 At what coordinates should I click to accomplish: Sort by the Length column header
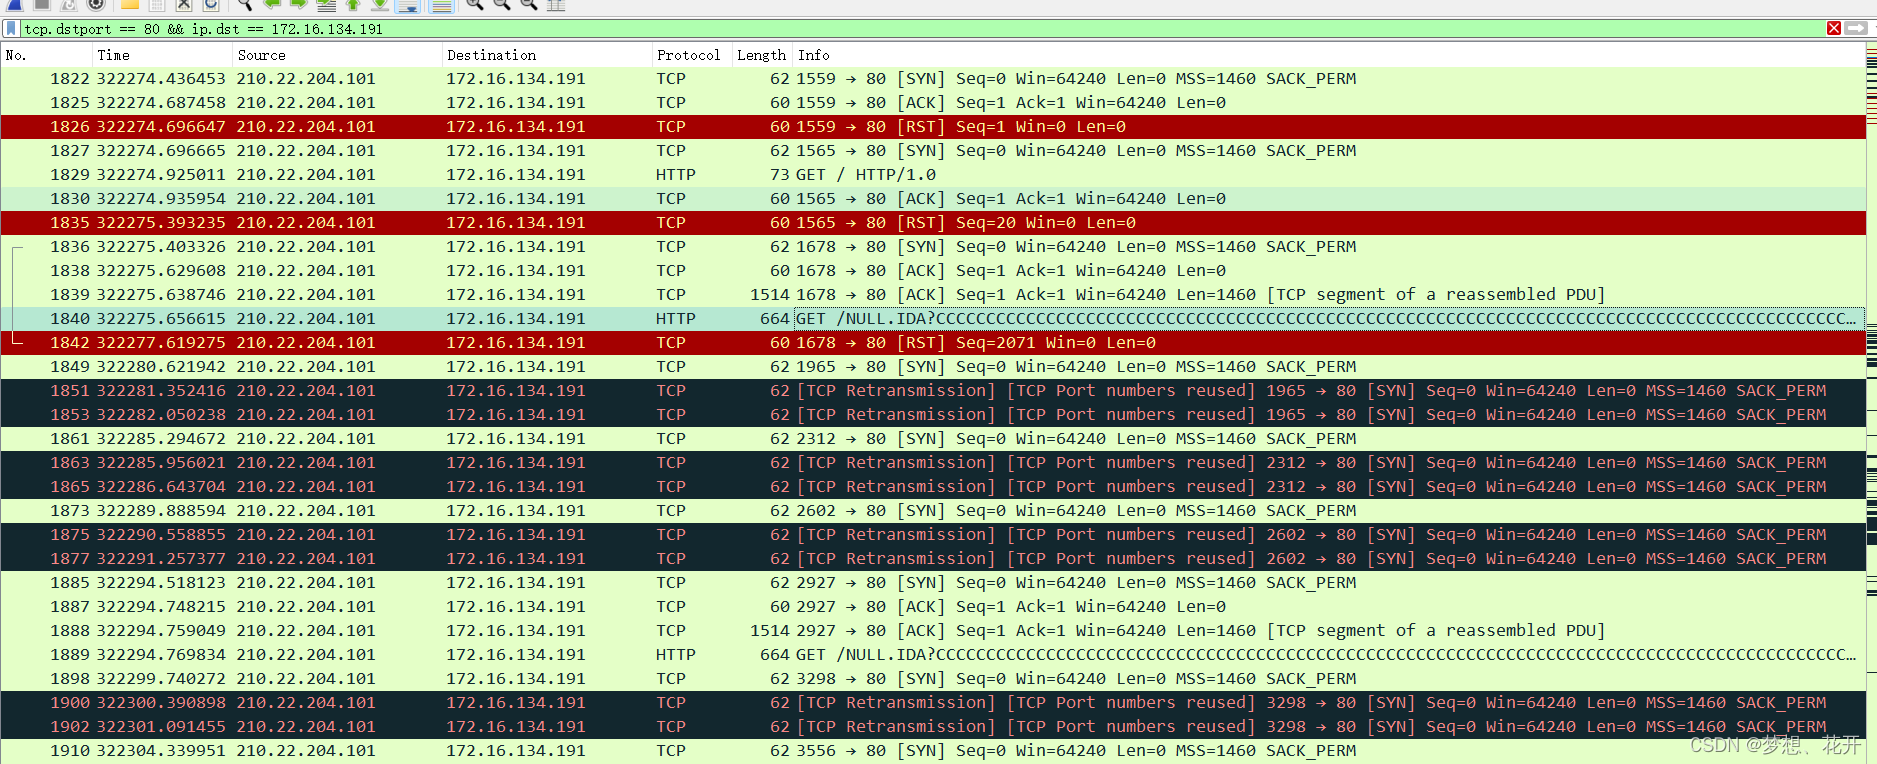tap(762, 55)
